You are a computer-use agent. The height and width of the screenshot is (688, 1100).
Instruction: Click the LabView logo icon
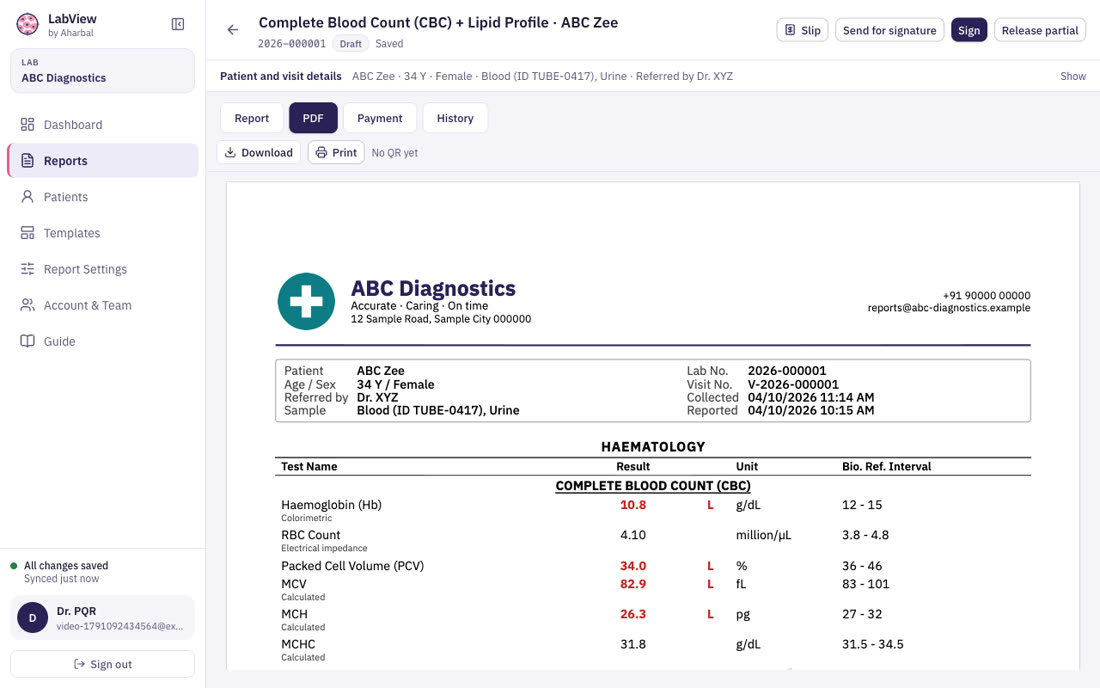click(27, 25)
